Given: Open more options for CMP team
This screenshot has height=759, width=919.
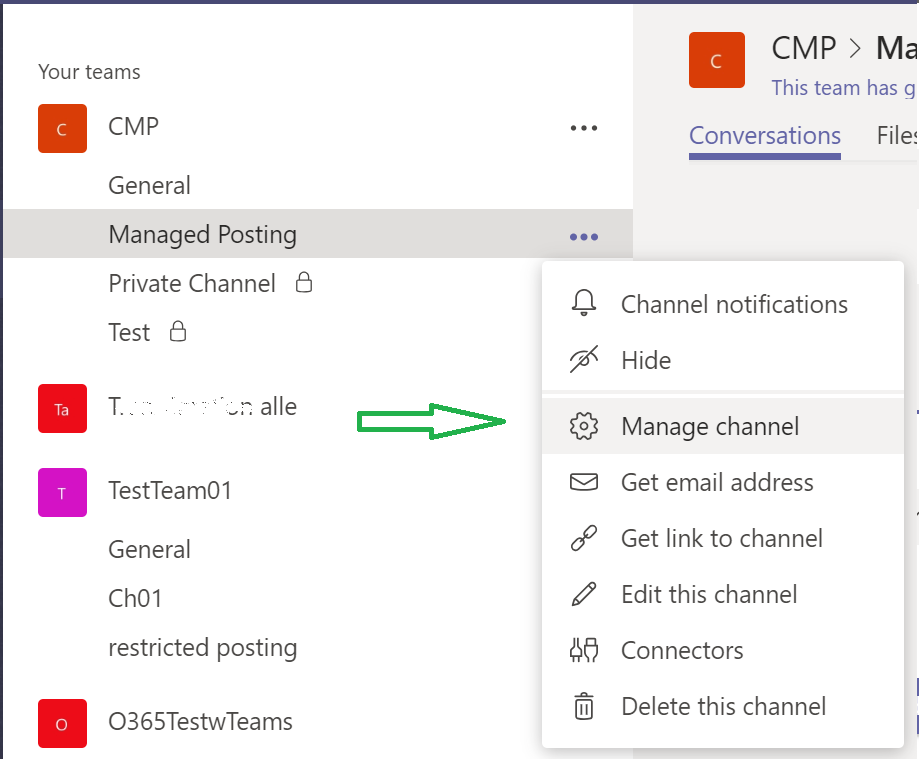Looking at the screenshot, I should tap(584, 128).
